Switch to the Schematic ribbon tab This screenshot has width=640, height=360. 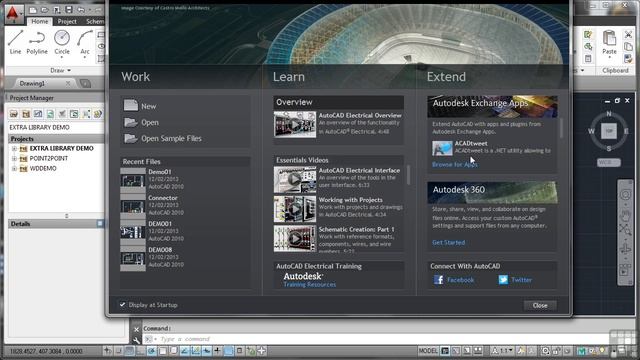[95, 21]
